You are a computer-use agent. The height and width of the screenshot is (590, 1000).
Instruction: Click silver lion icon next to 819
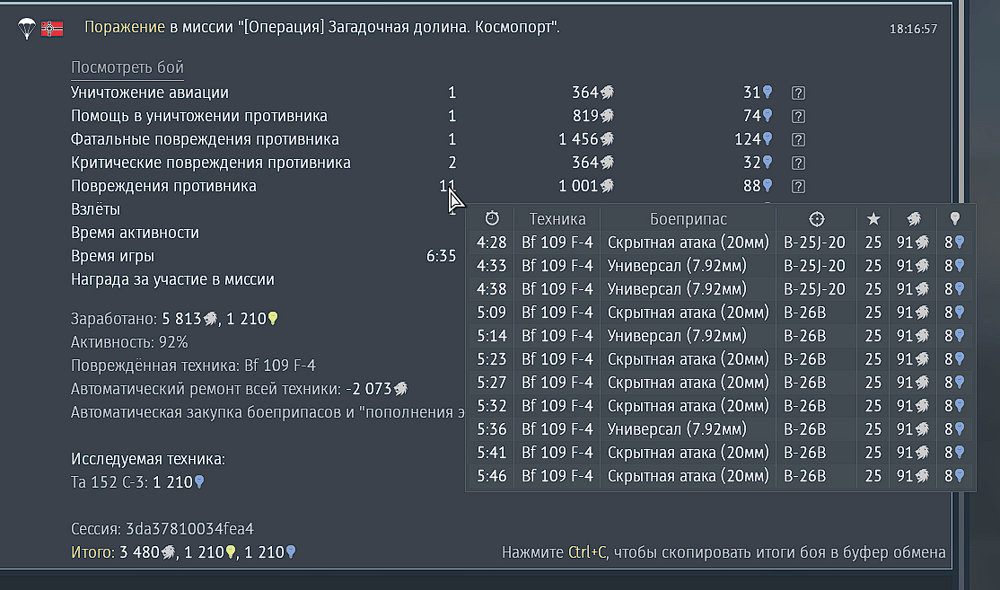point(607,115)
